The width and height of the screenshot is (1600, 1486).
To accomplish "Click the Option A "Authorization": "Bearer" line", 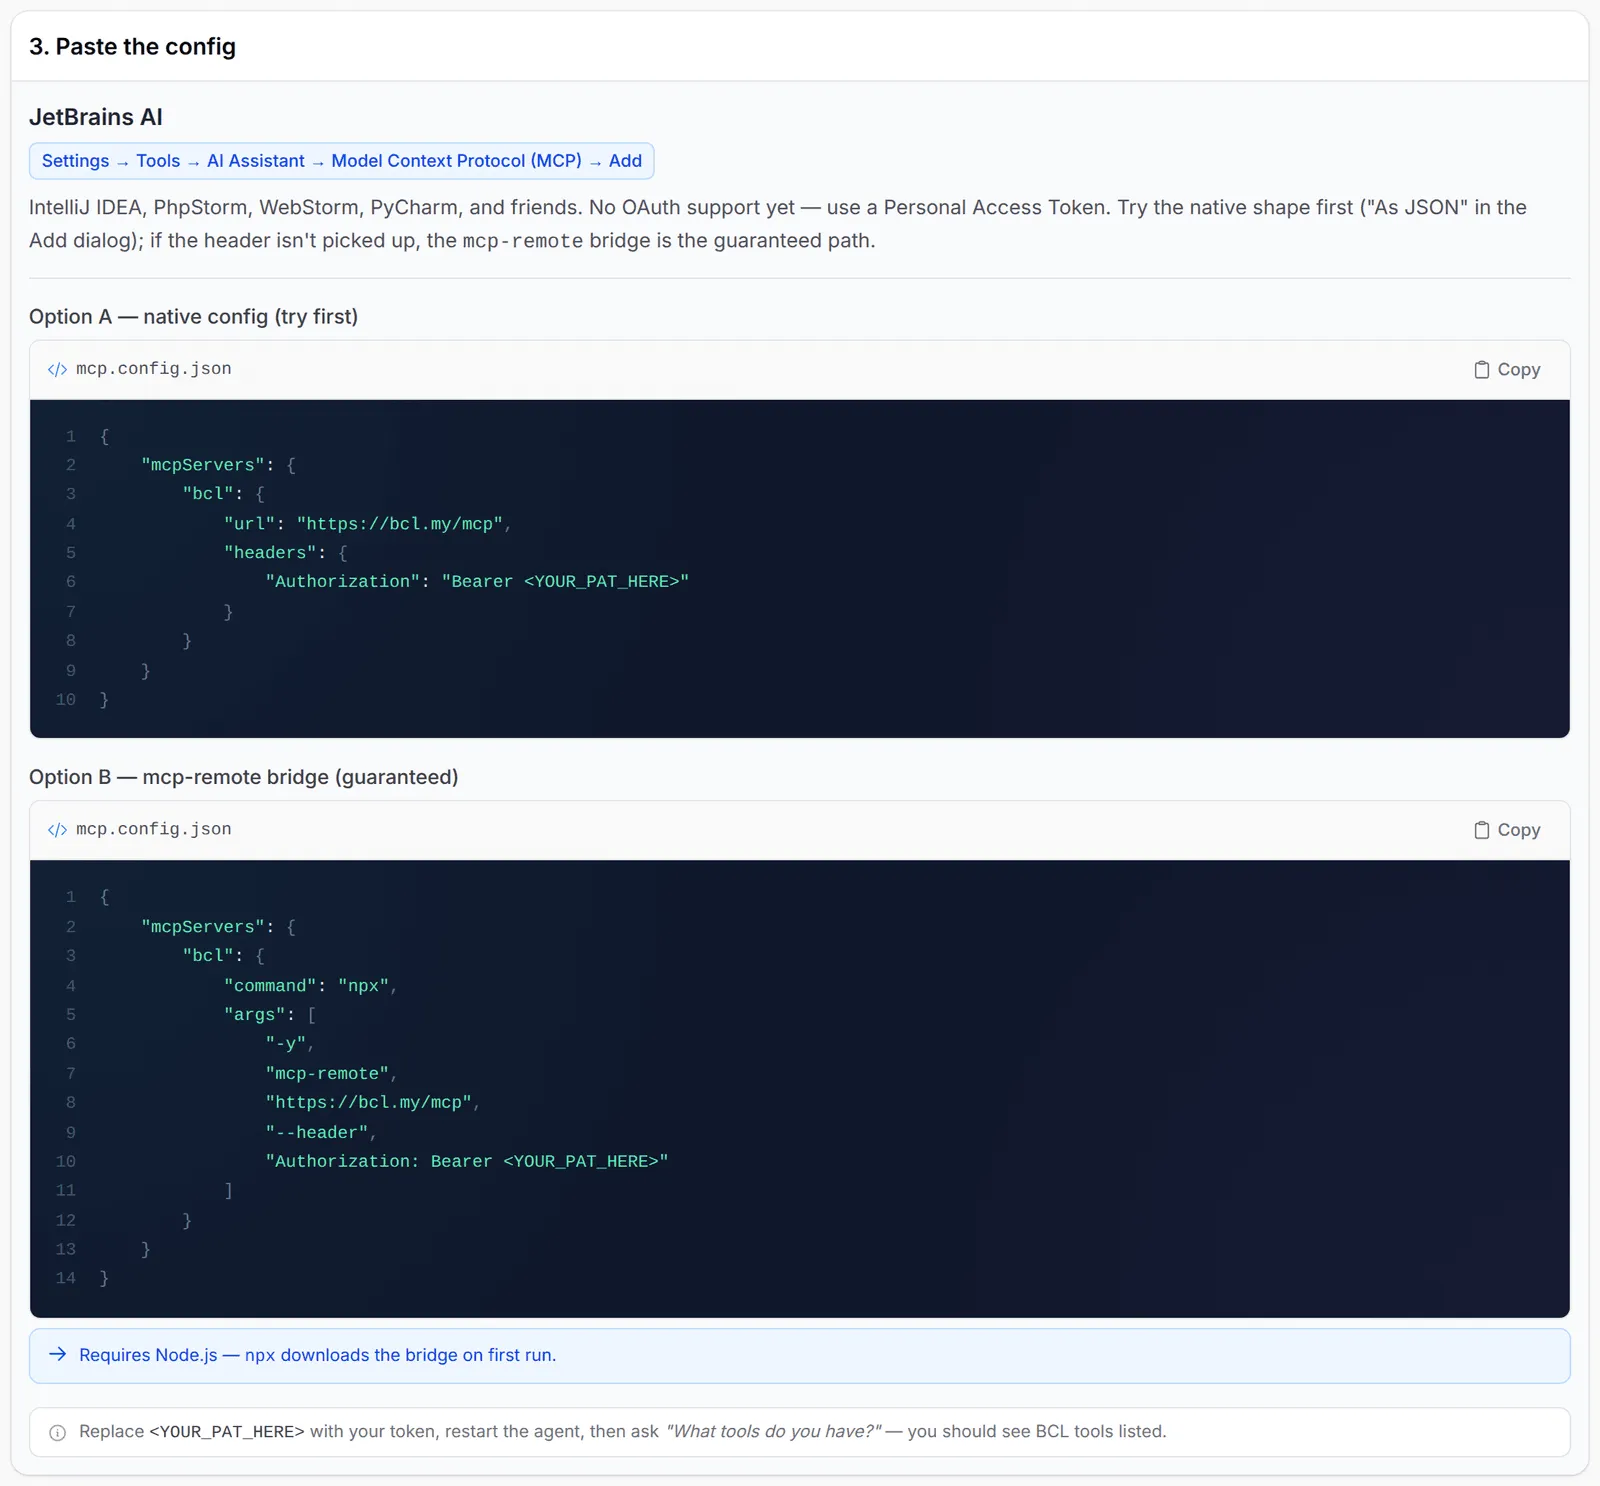I will click(x=477, y=582).
